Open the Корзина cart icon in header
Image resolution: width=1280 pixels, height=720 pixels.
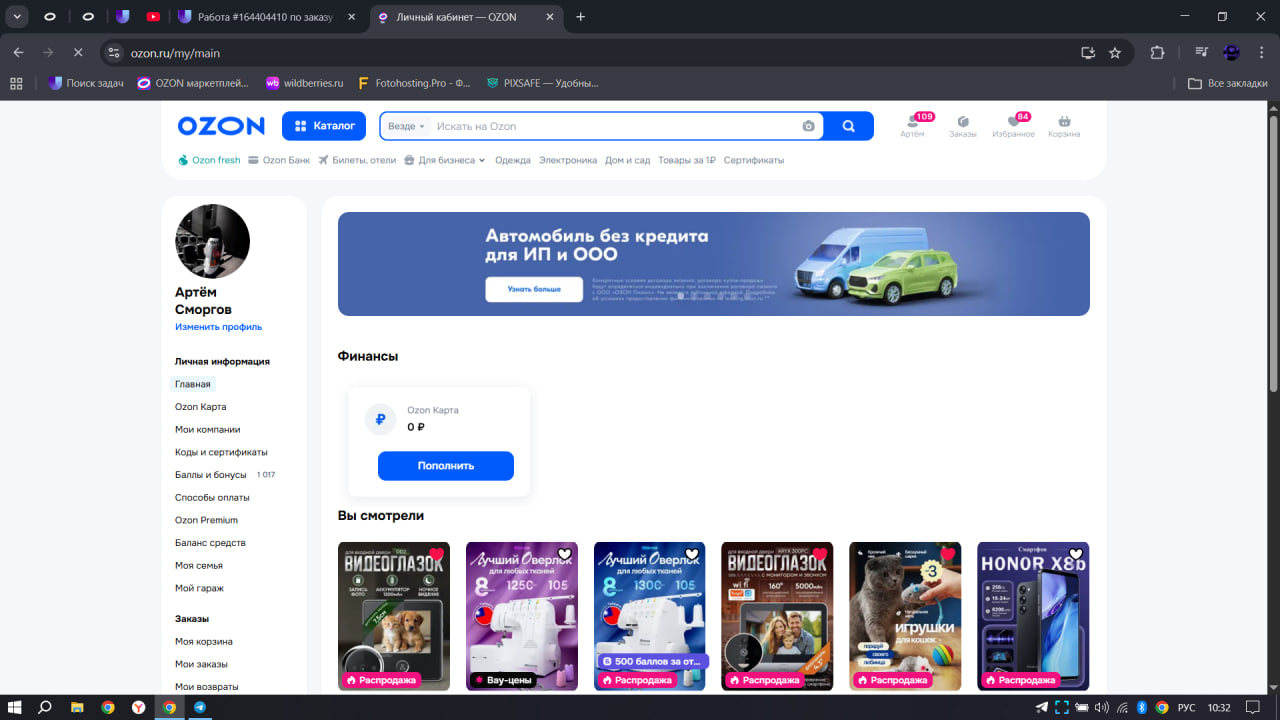pos(1064,126)
